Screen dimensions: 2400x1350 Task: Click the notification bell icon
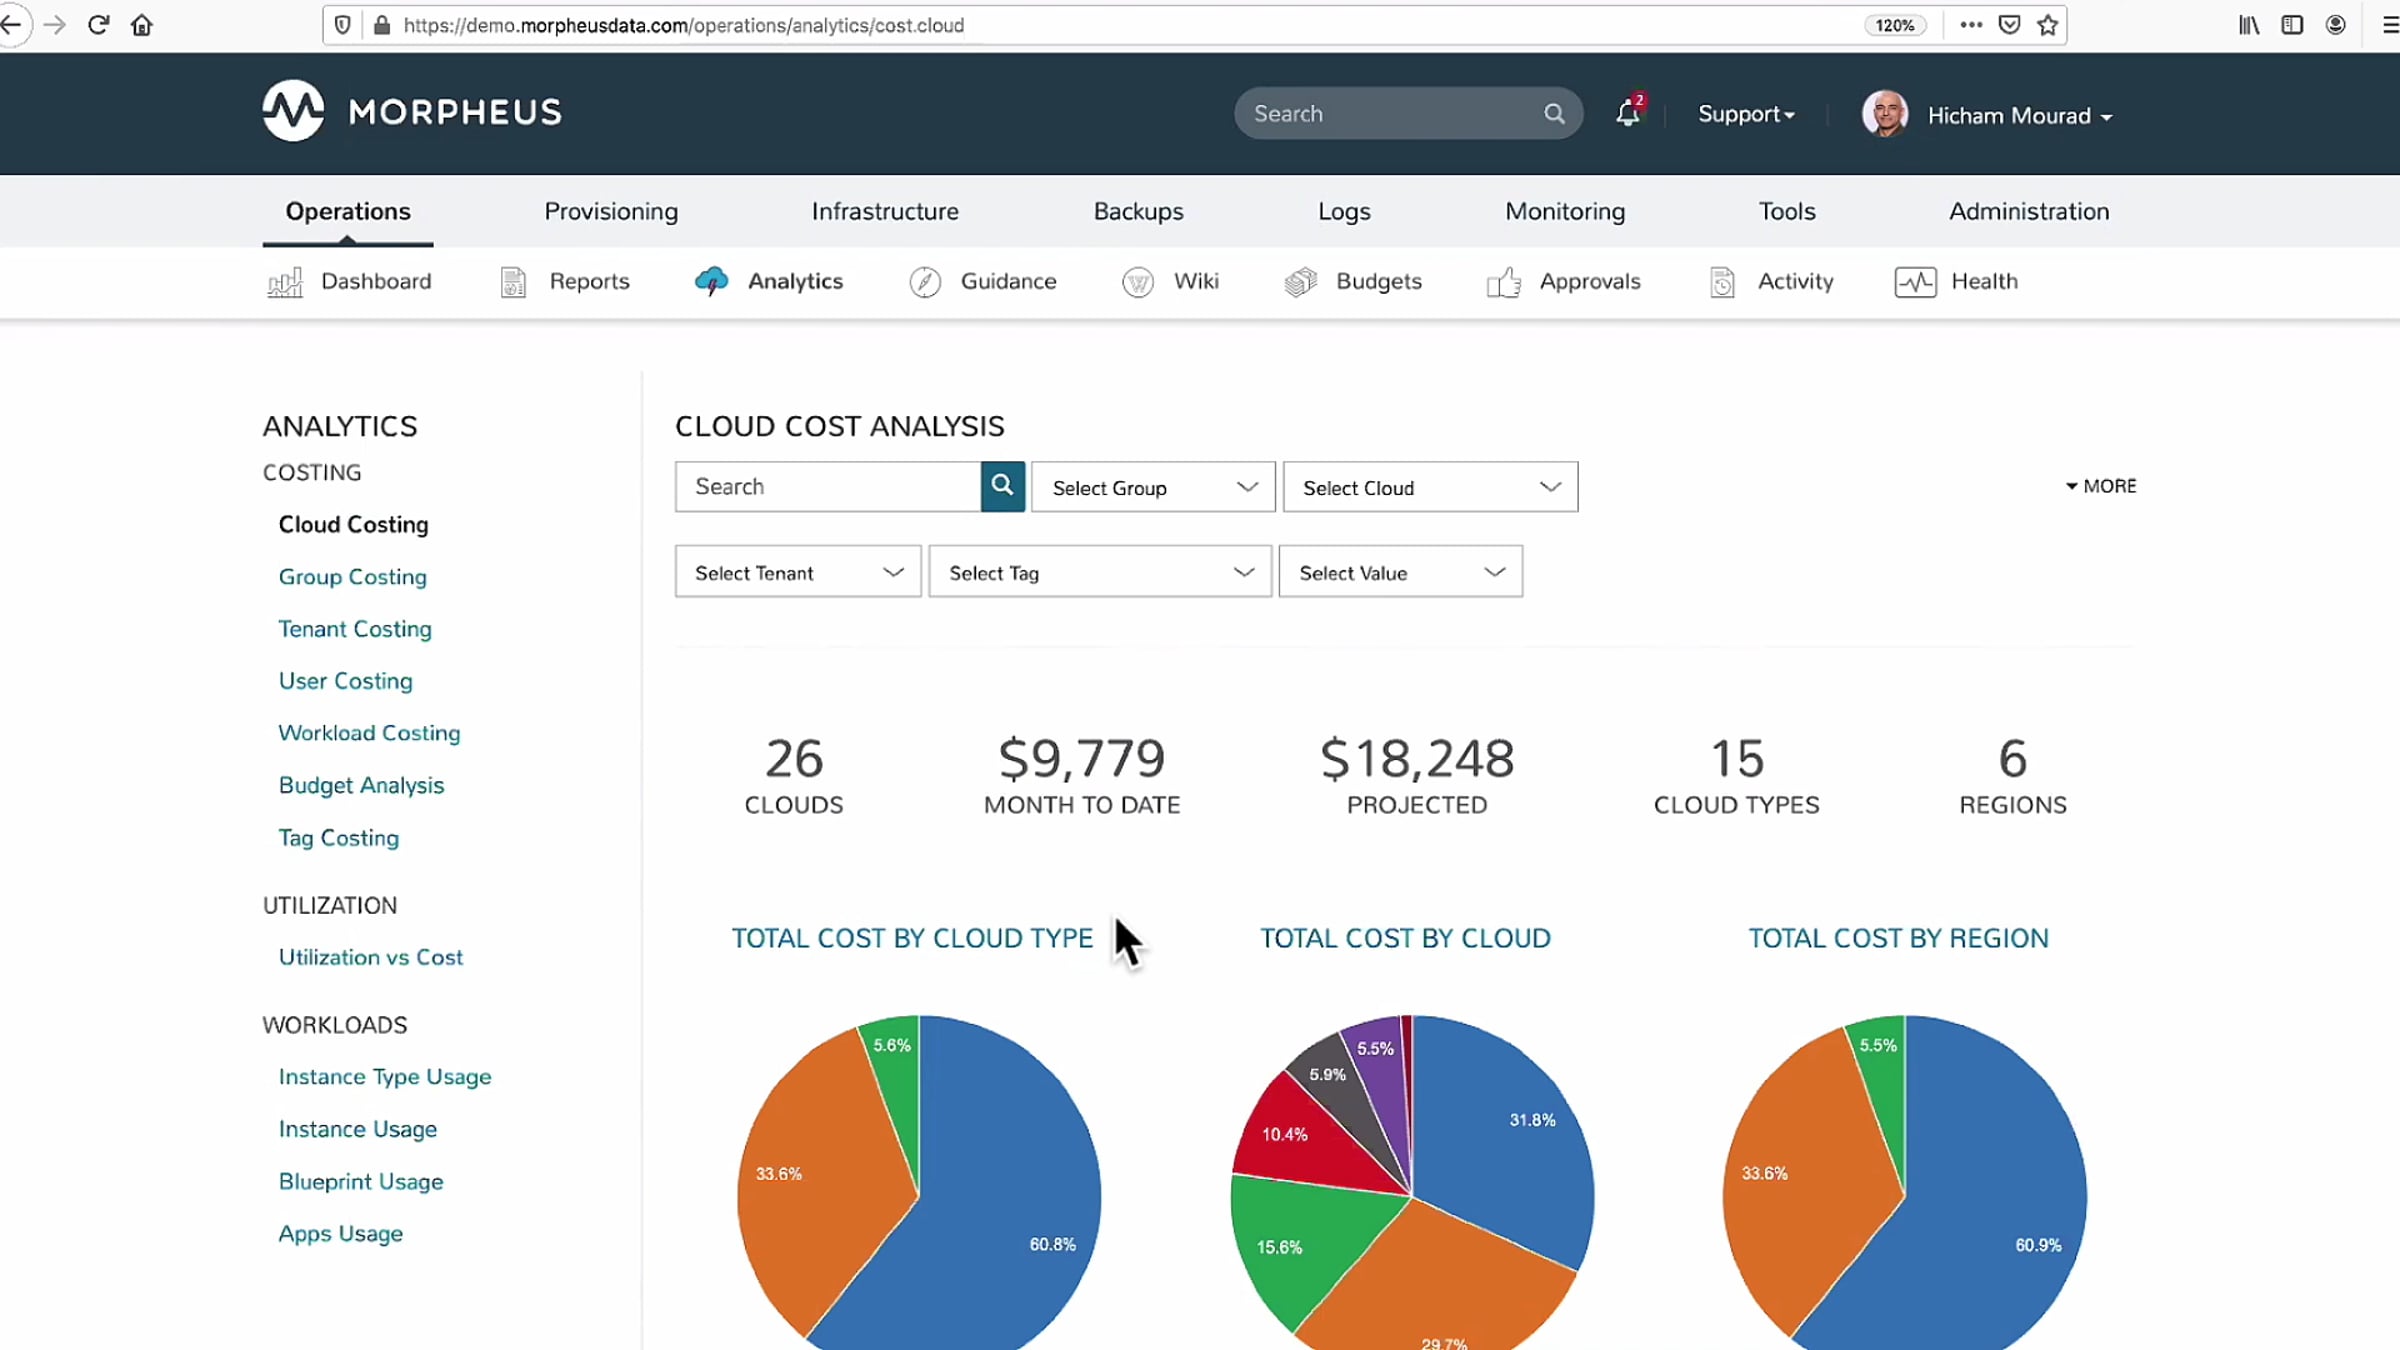click(x=1627, y=114)
